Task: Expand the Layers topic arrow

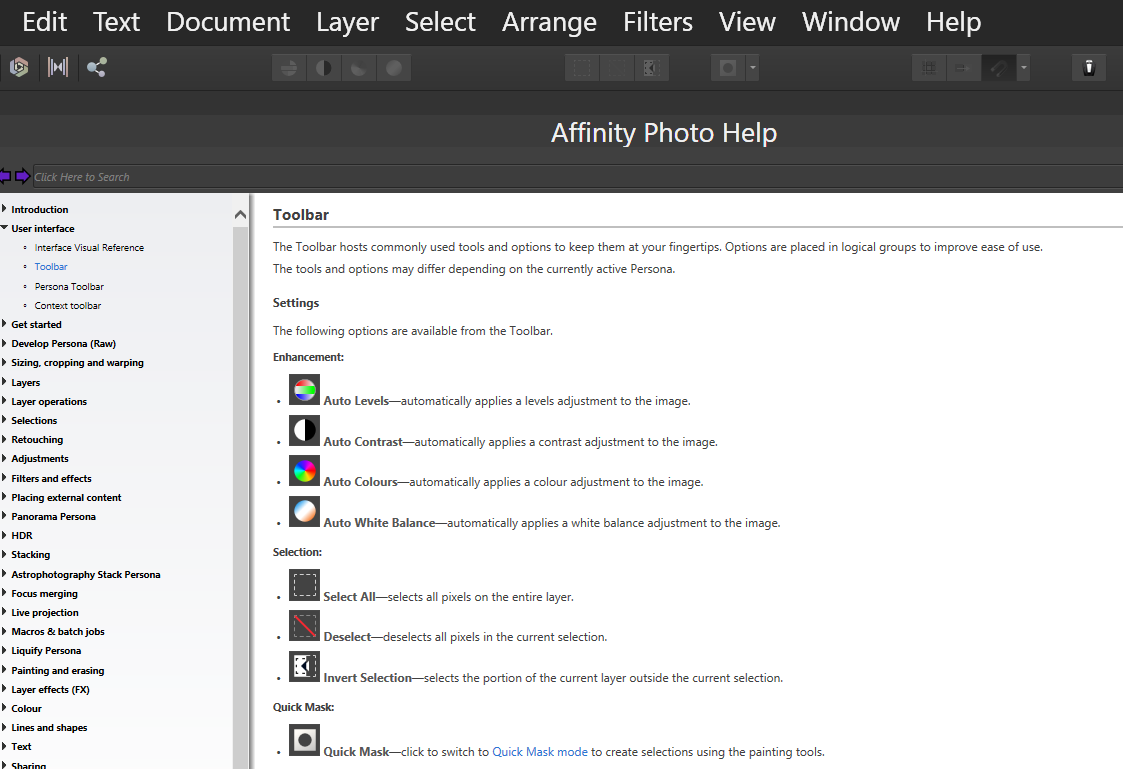Action: (4, 382)
